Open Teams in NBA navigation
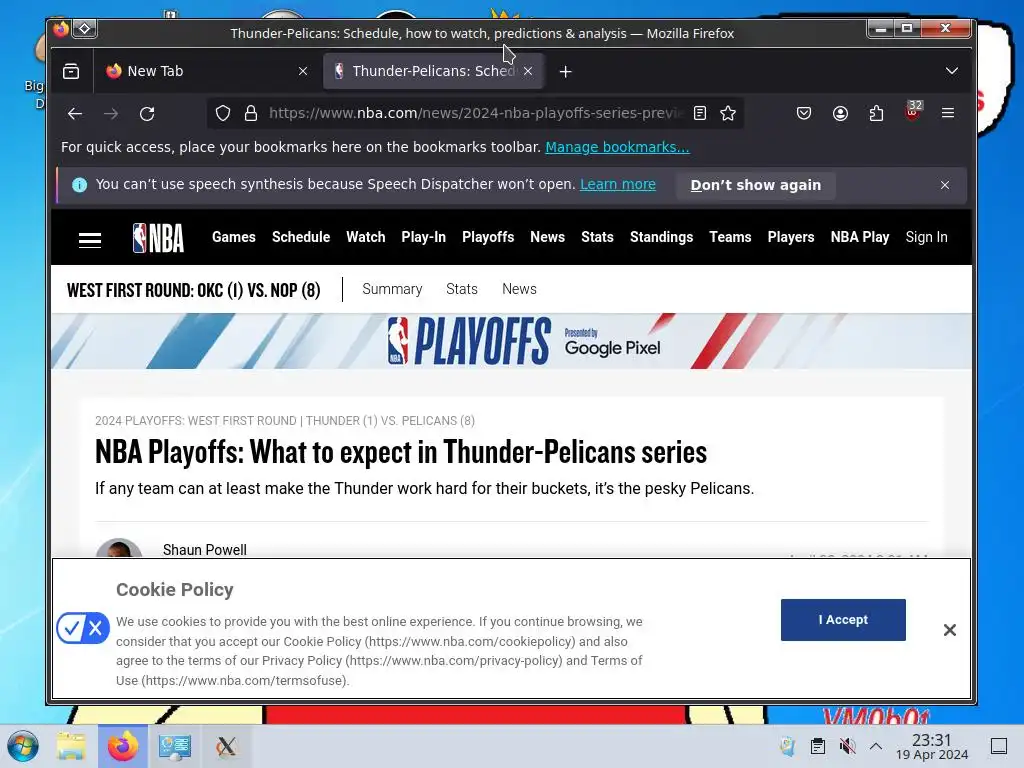 pyautogui.click(x=730, y=237)
